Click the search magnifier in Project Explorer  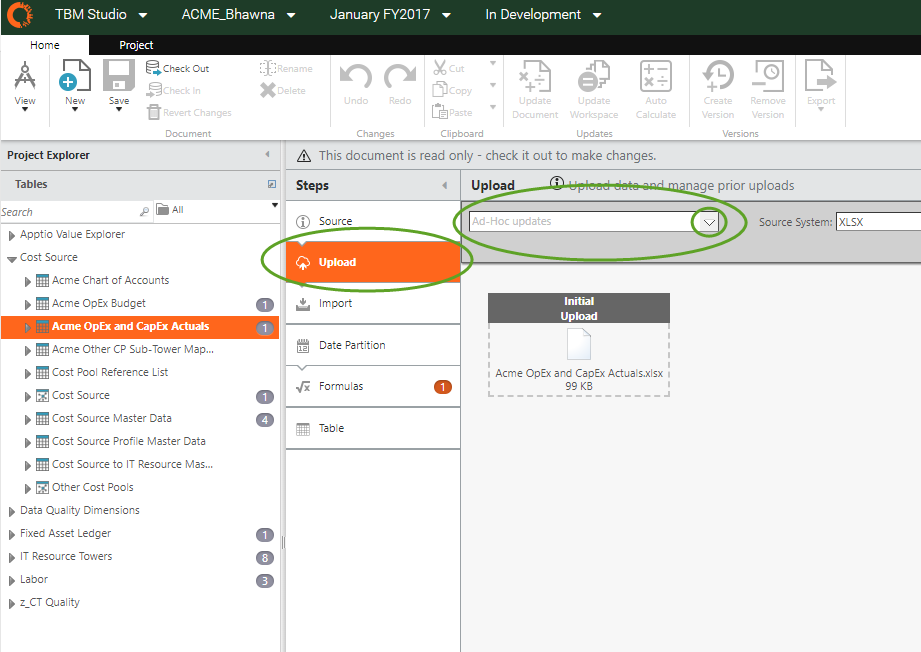pyautogui.click(x=144, y=211)
